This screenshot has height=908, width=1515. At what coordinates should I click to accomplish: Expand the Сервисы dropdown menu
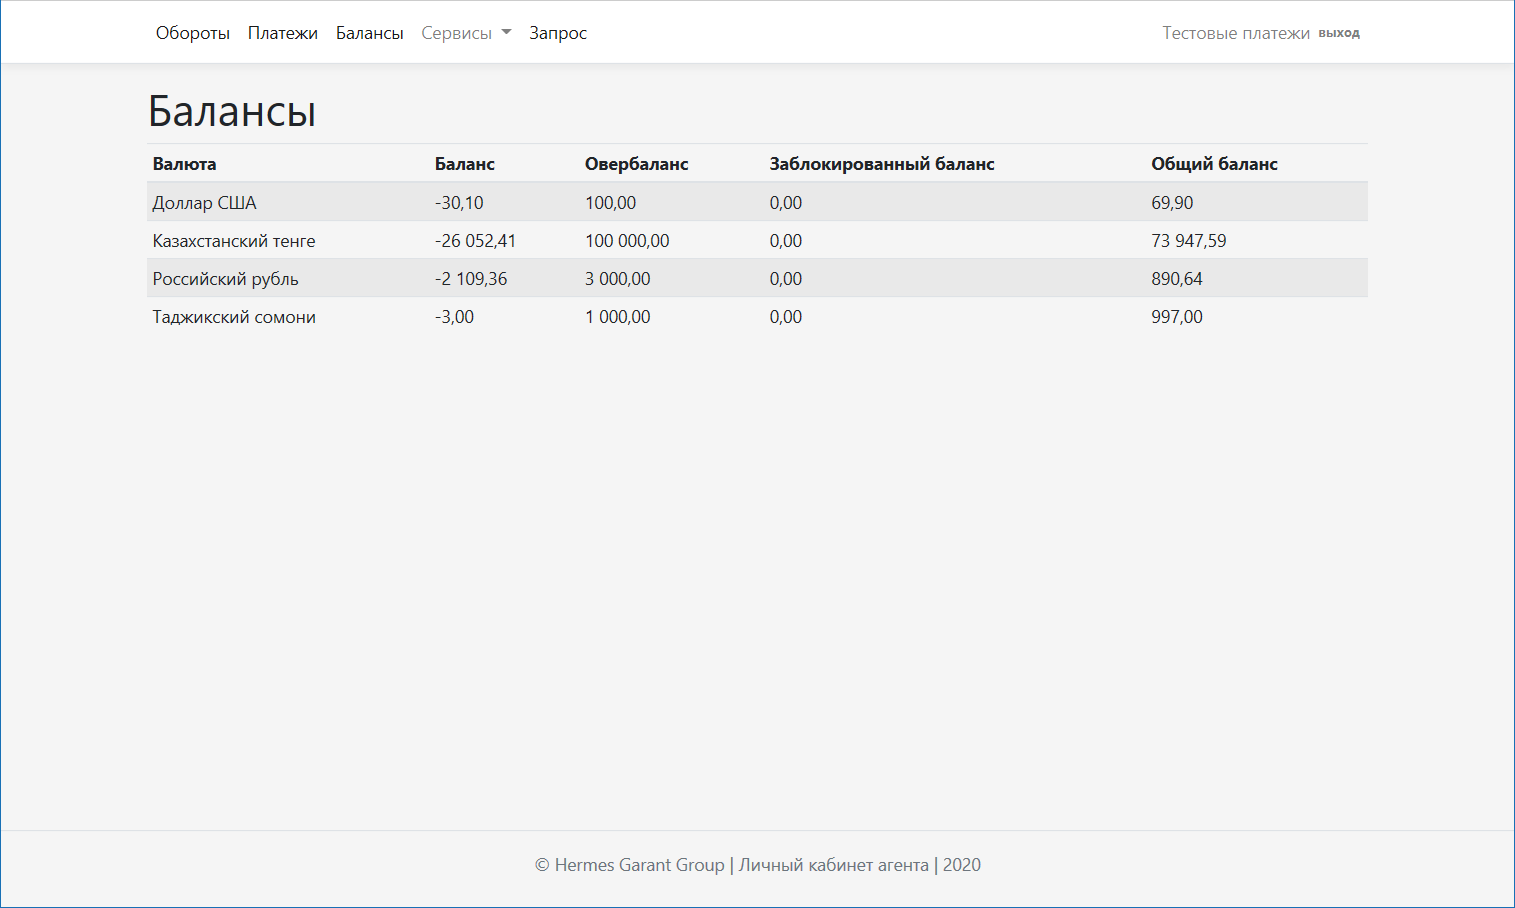tap(466, 33)
